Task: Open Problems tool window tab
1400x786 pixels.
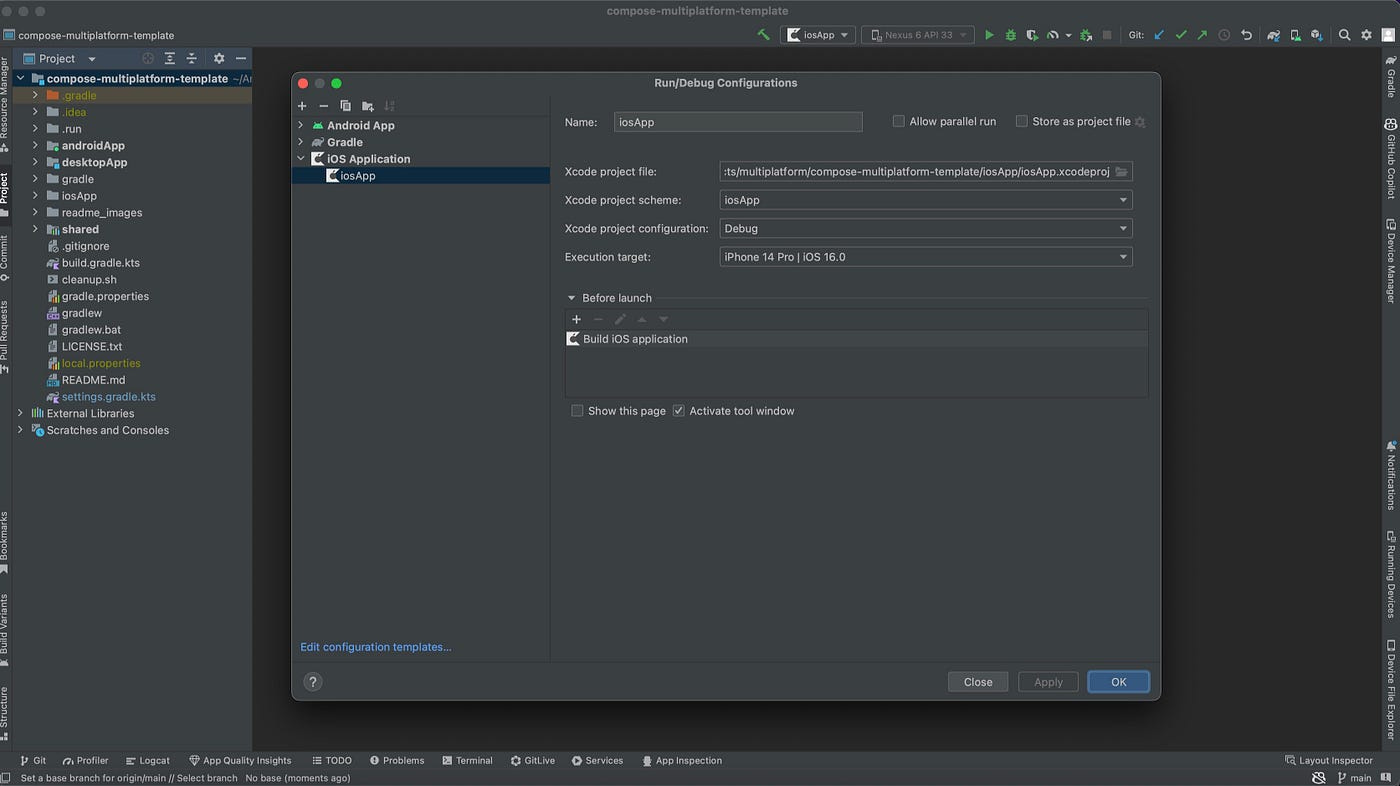Action: click(x=396, y=761)
